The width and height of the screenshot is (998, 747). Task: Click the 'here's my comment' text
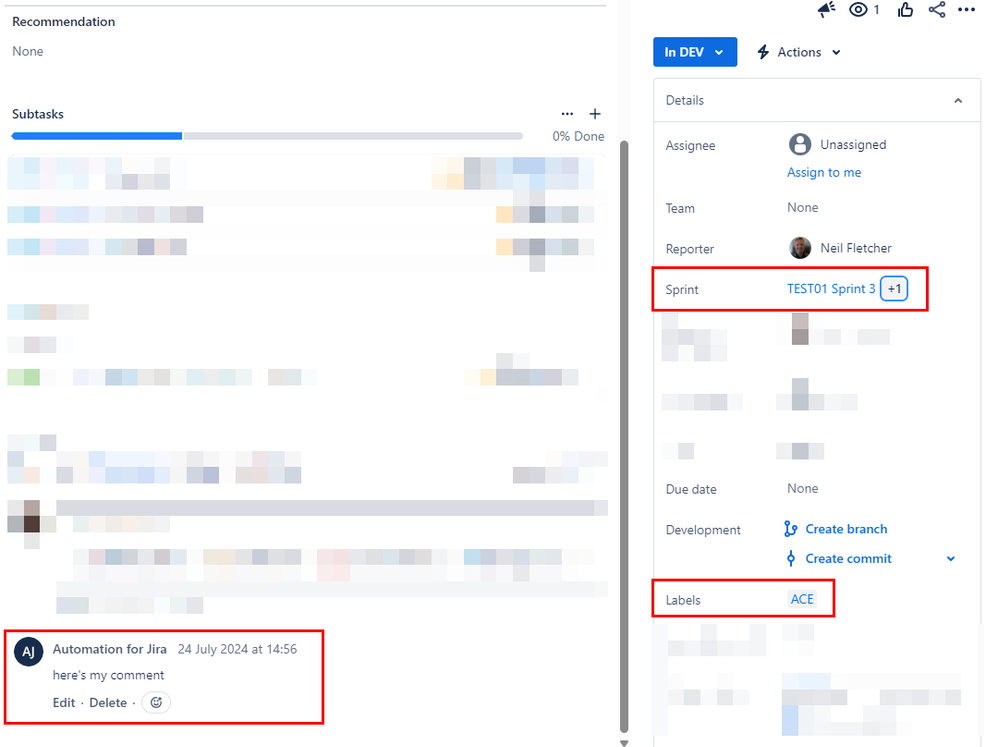[x=108, y=675]
